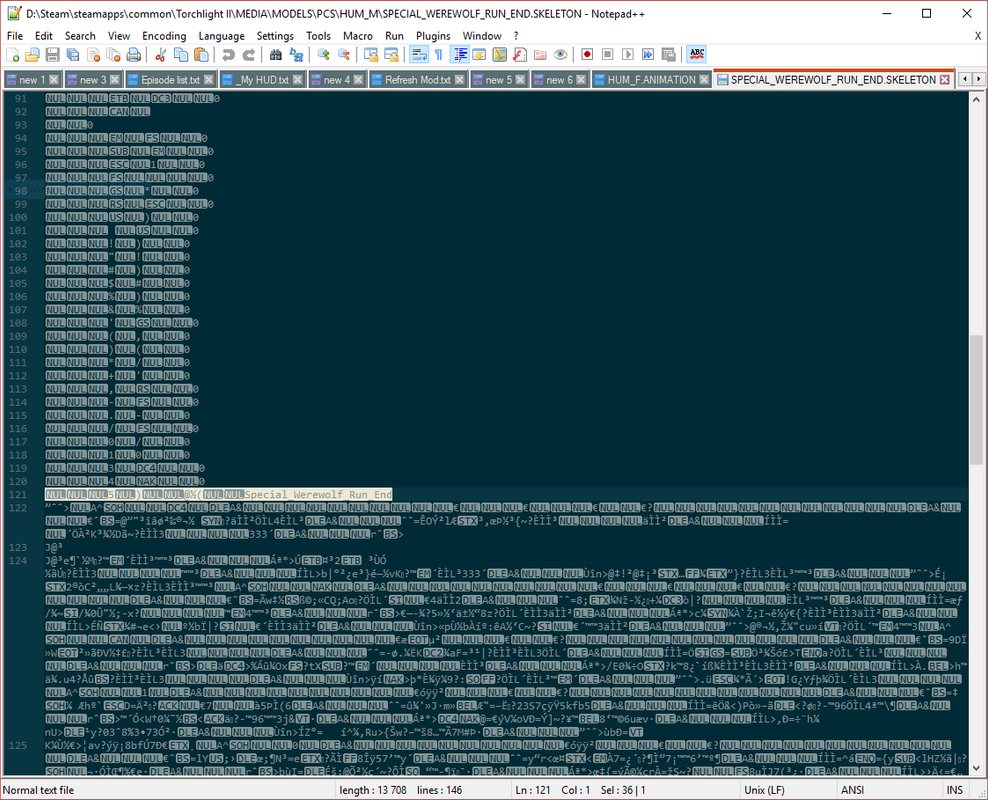
Task: Open the Run menu
Action: 394,36
